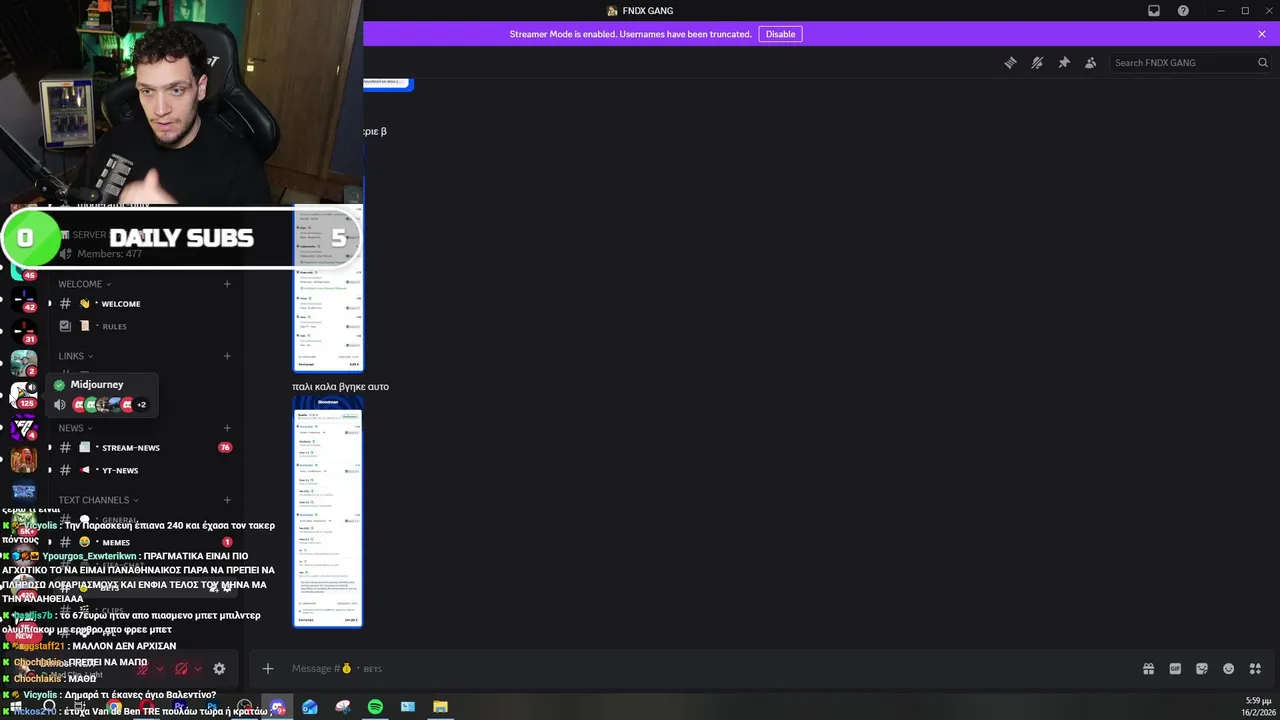Select the red-haired character server icon
Viewport: 1280px width, 720px height.
[24, 460]
